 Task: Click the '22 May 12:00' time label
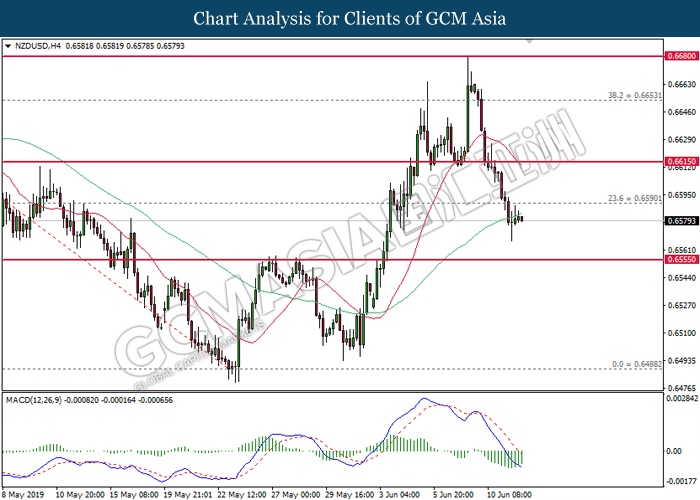click(x=242, y=495)
